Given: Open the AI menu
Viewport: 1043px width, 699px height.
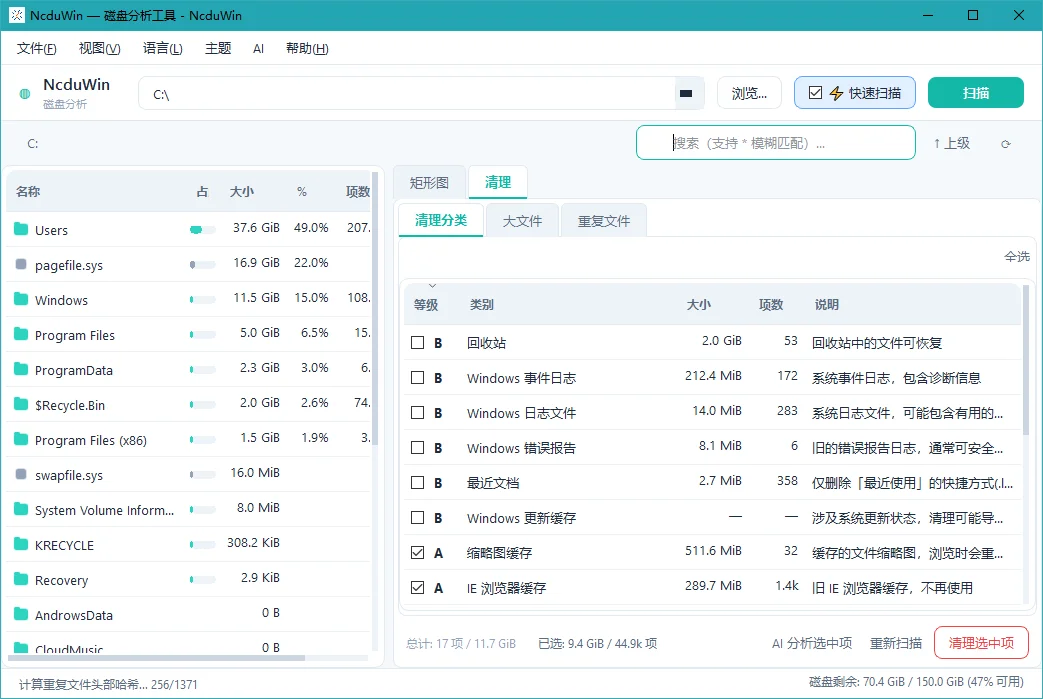Looking at the screenshot, I should [x=258, y=49].
